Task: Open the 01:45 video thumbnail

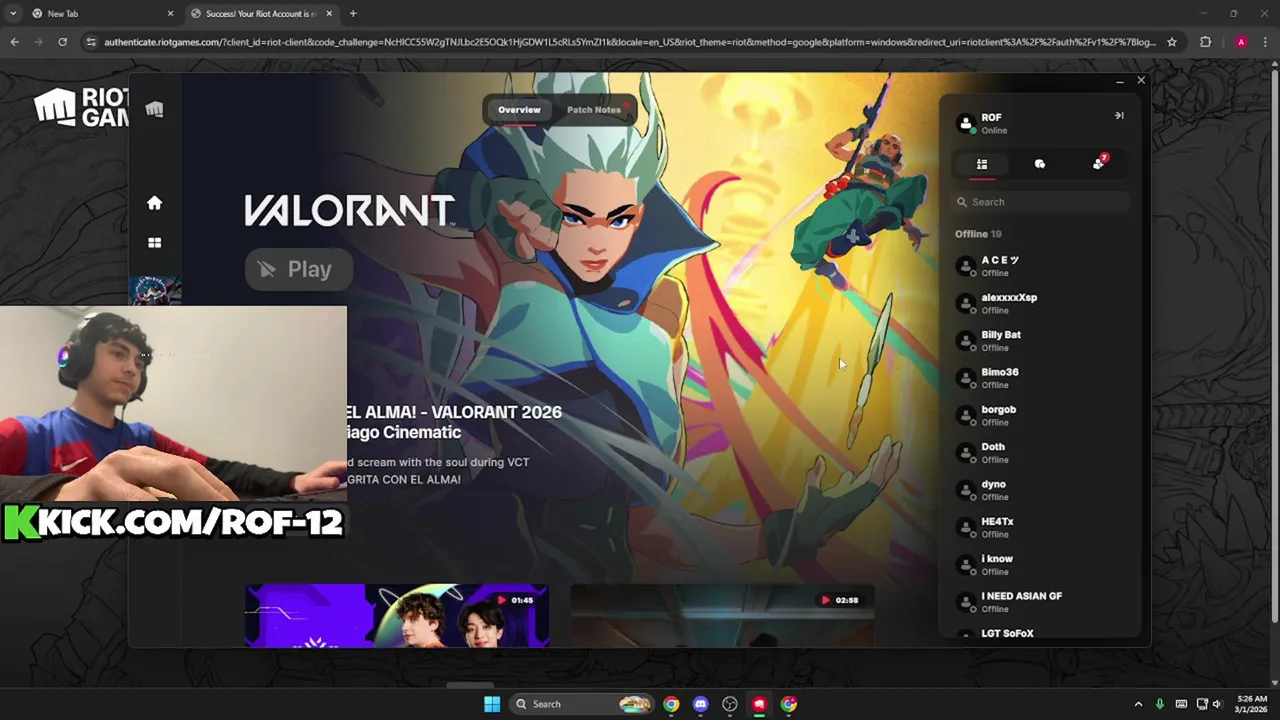Action: click(397, 616)
